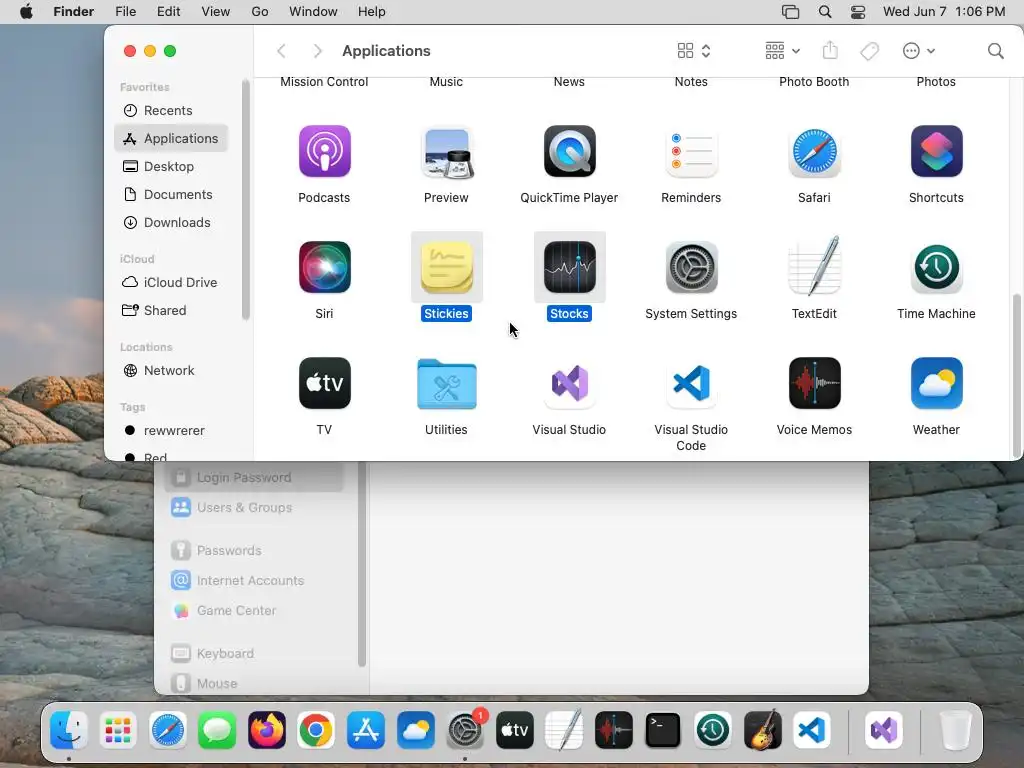Open Launchpad from the Dock
1024x768 pixels.
[118, 730]
